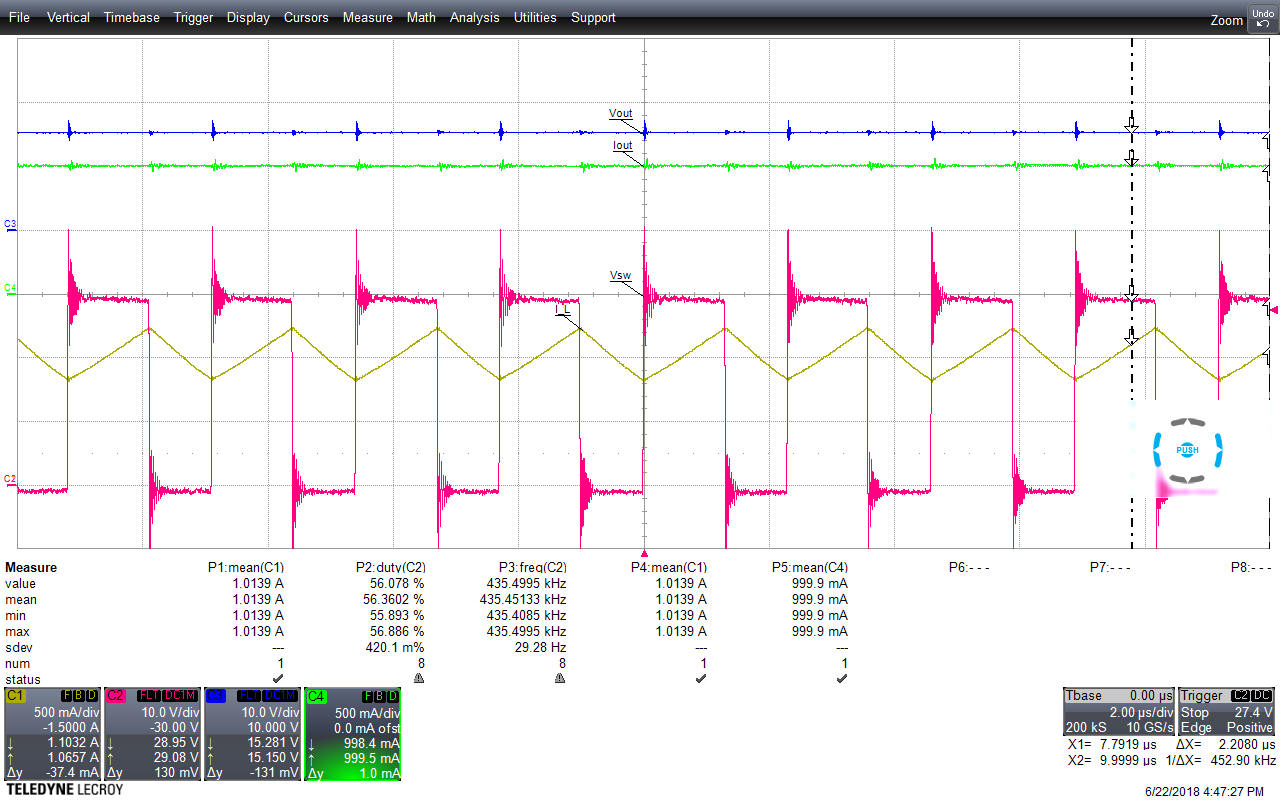
Task: Open the Display menu
Action: (248, 17)
